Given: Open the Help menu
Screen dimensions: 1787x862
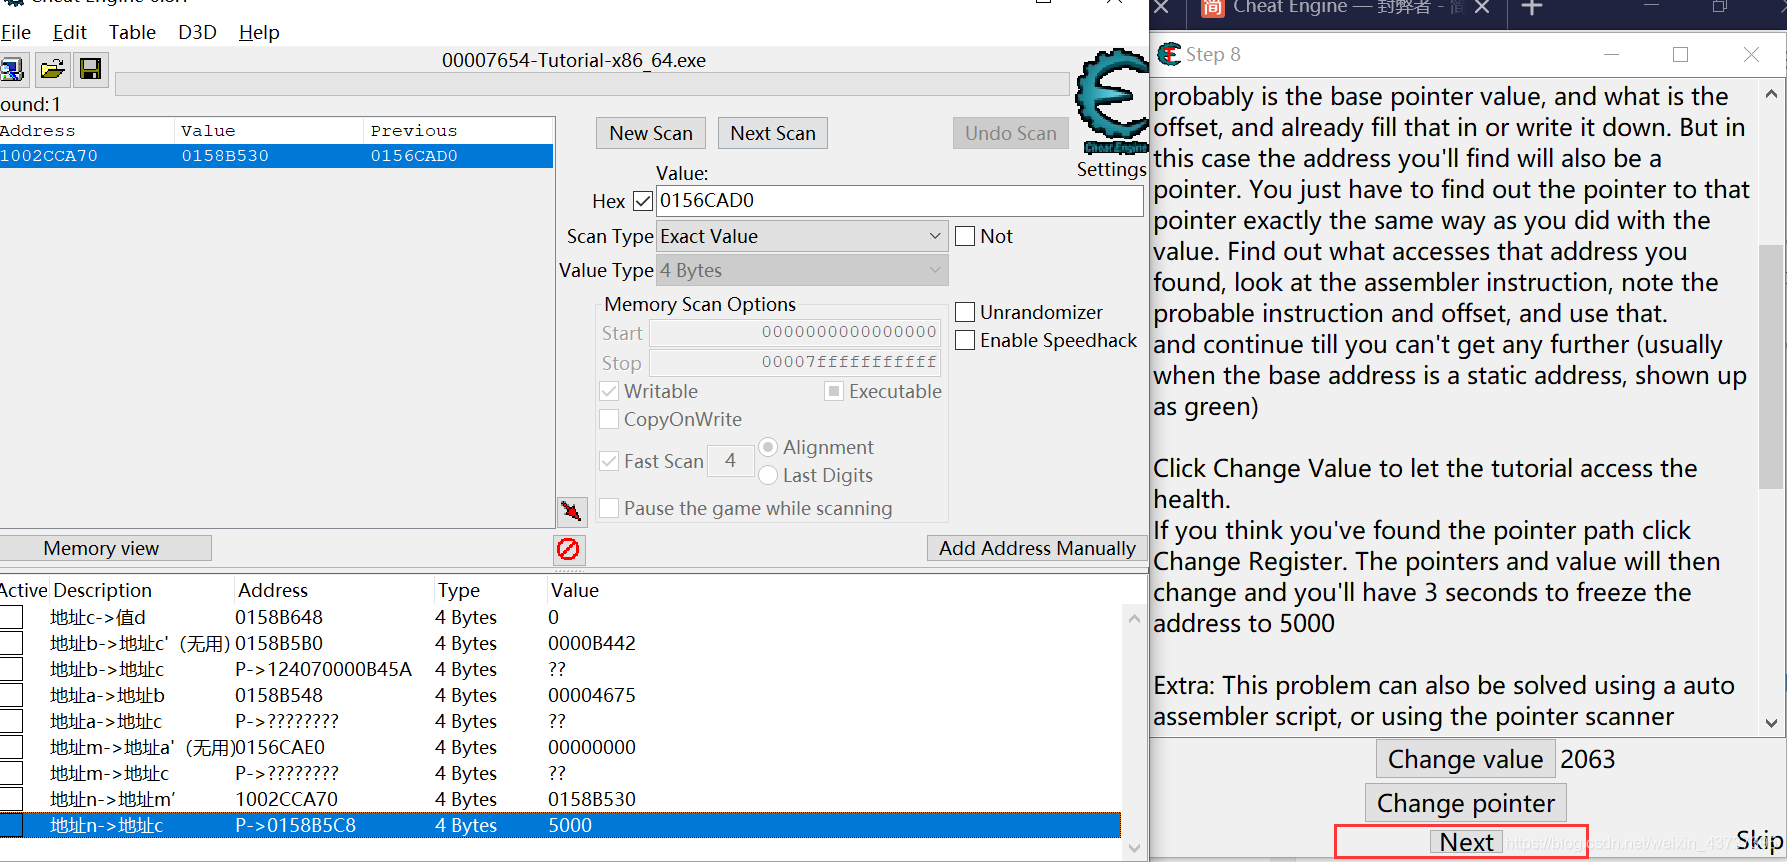Looking at the screenshot, I should [x=259, y=32].
